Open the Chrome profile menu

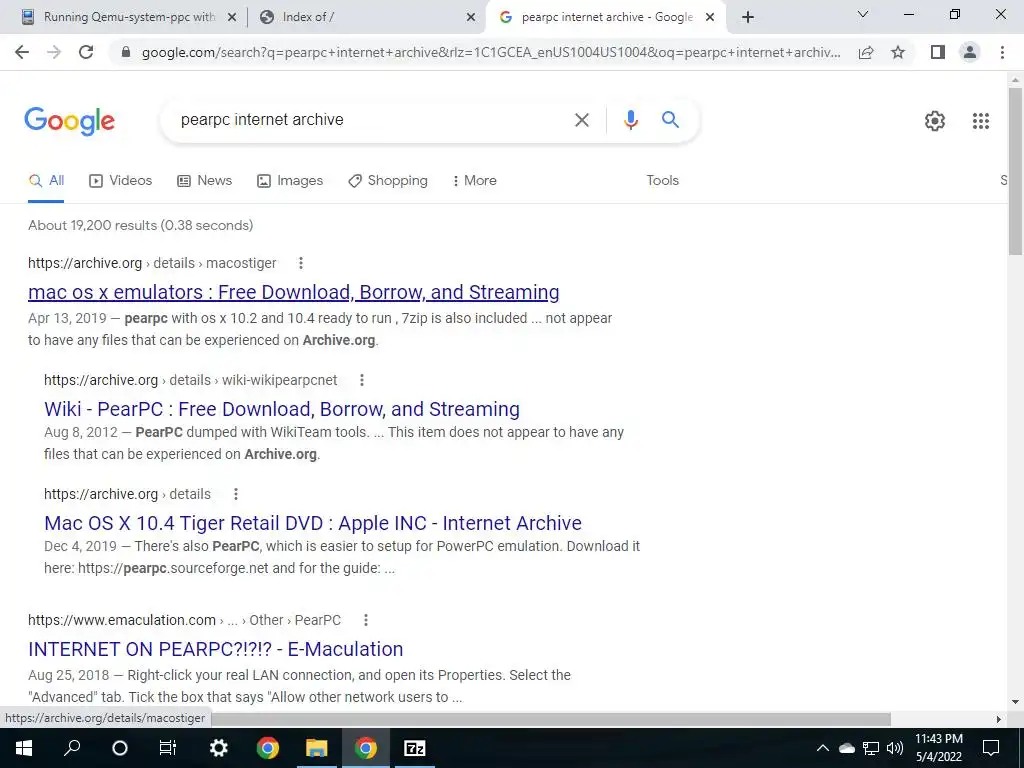[x=970, y=52]
